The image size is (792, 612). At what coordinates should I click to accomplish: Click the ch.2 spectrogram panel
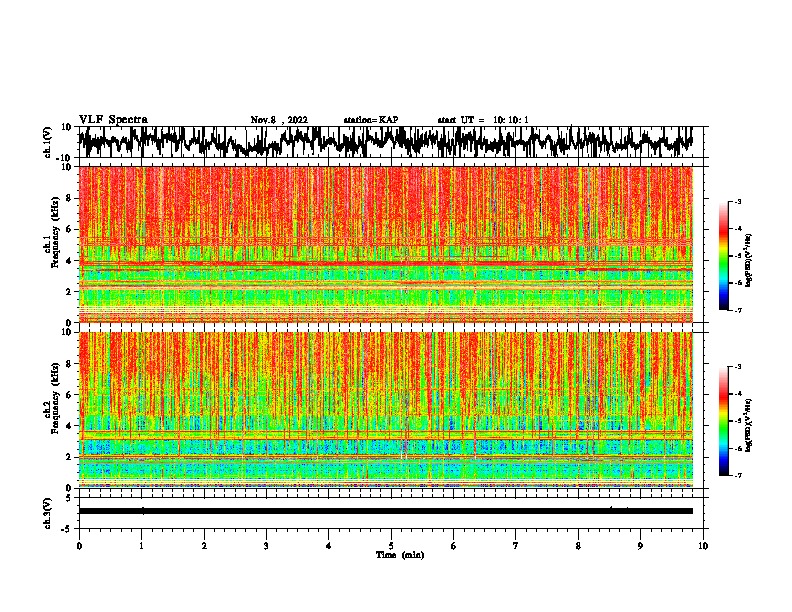click(x=386, y=410)
